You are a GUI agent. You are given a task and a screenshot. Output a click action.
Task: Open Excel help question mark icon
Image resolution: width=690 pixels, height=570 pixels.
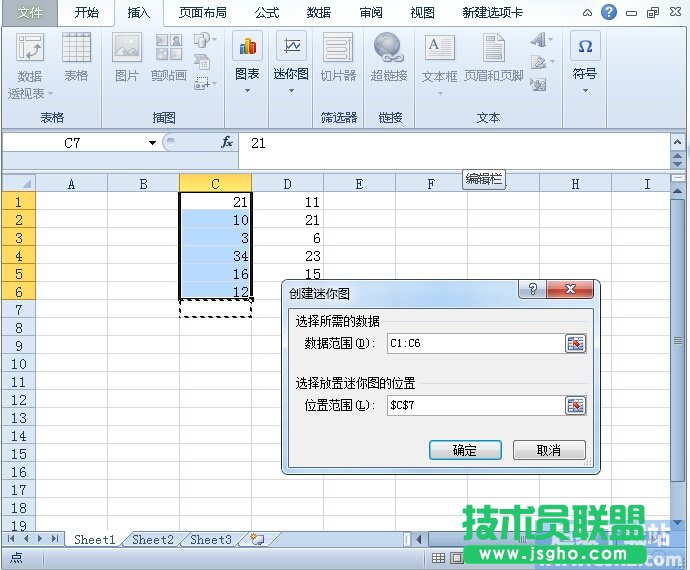click(609, 13)
